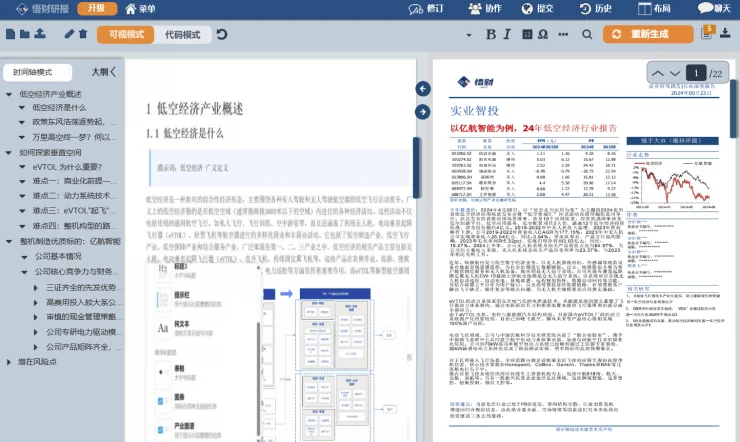Collapse 低空经济产业概述 tree node

[8, 94]
